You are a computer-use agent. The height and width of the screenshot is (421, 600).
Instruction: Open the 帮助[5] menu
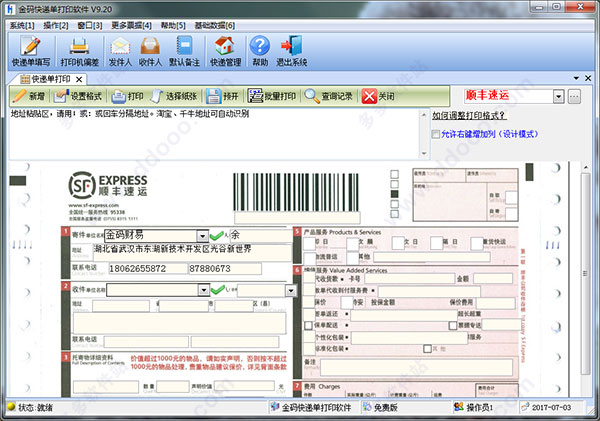pos(173,25)
